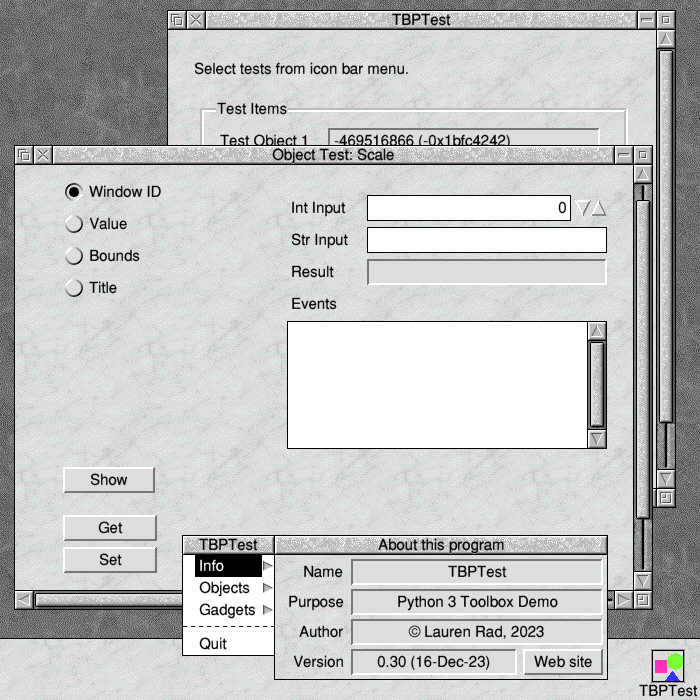700x700 pixels.
Task: Close the TBPTest main window
Action: click(196, 20)
